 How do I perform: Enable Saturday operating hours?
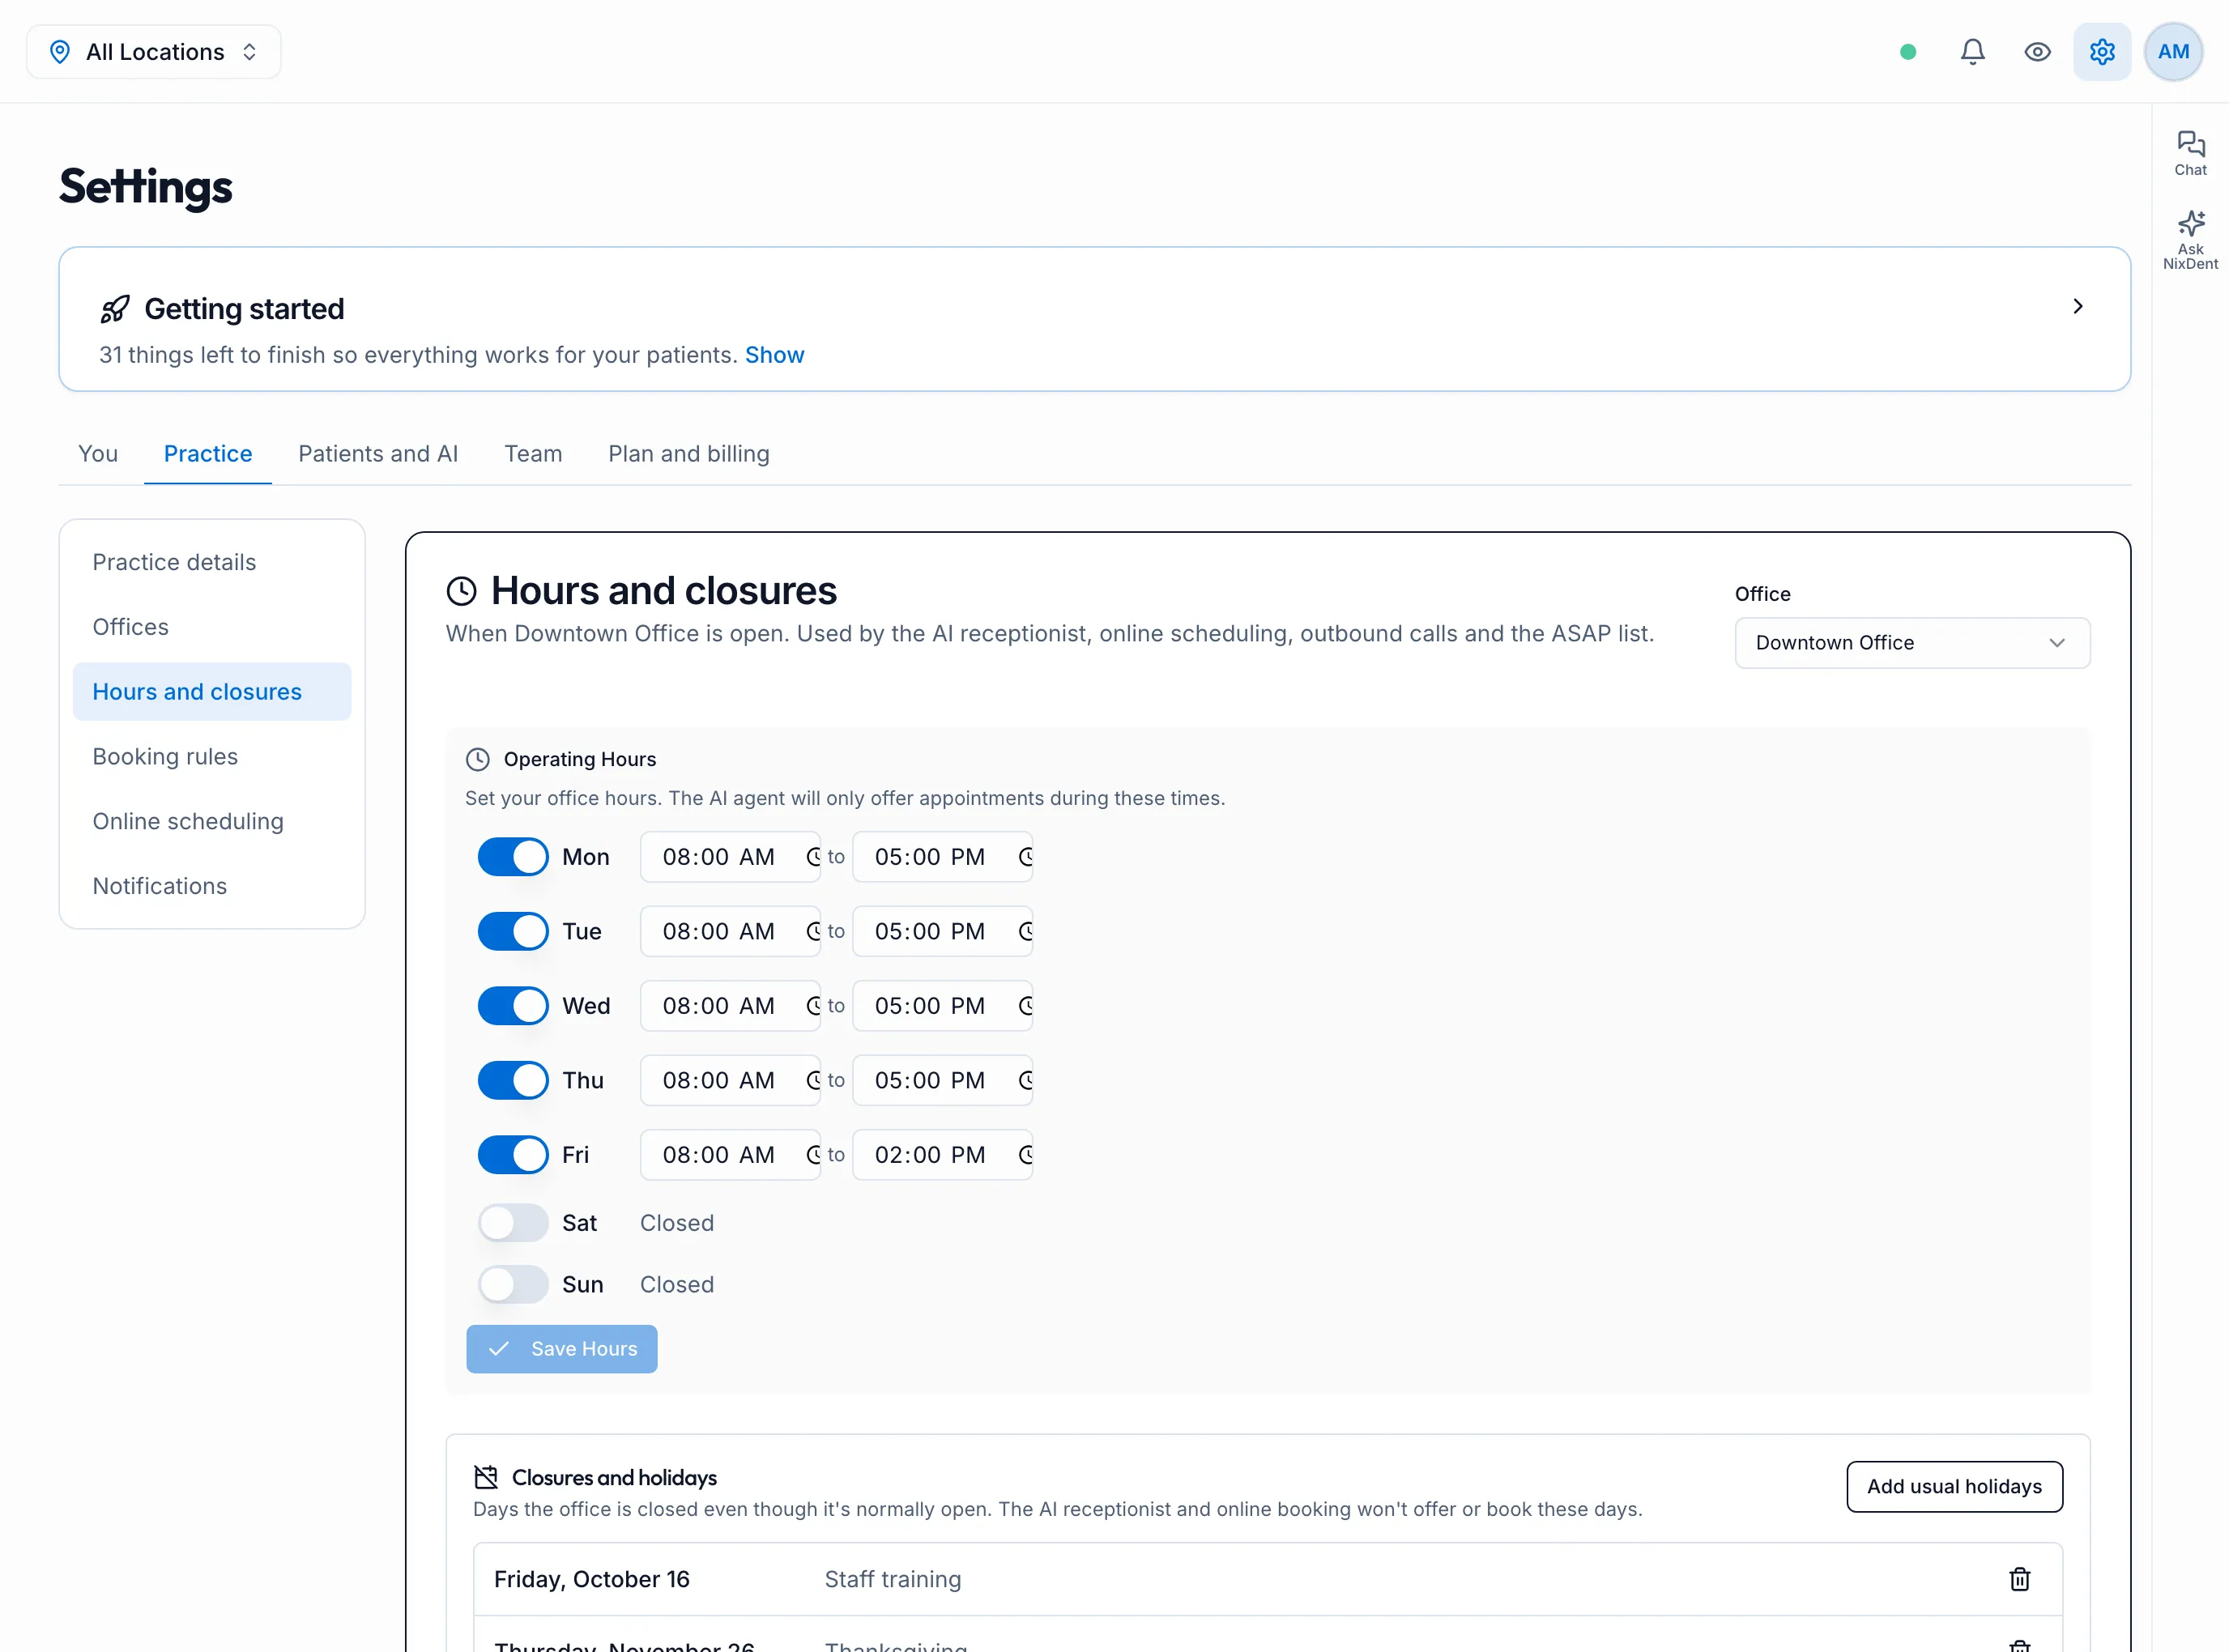[513, 1223]
